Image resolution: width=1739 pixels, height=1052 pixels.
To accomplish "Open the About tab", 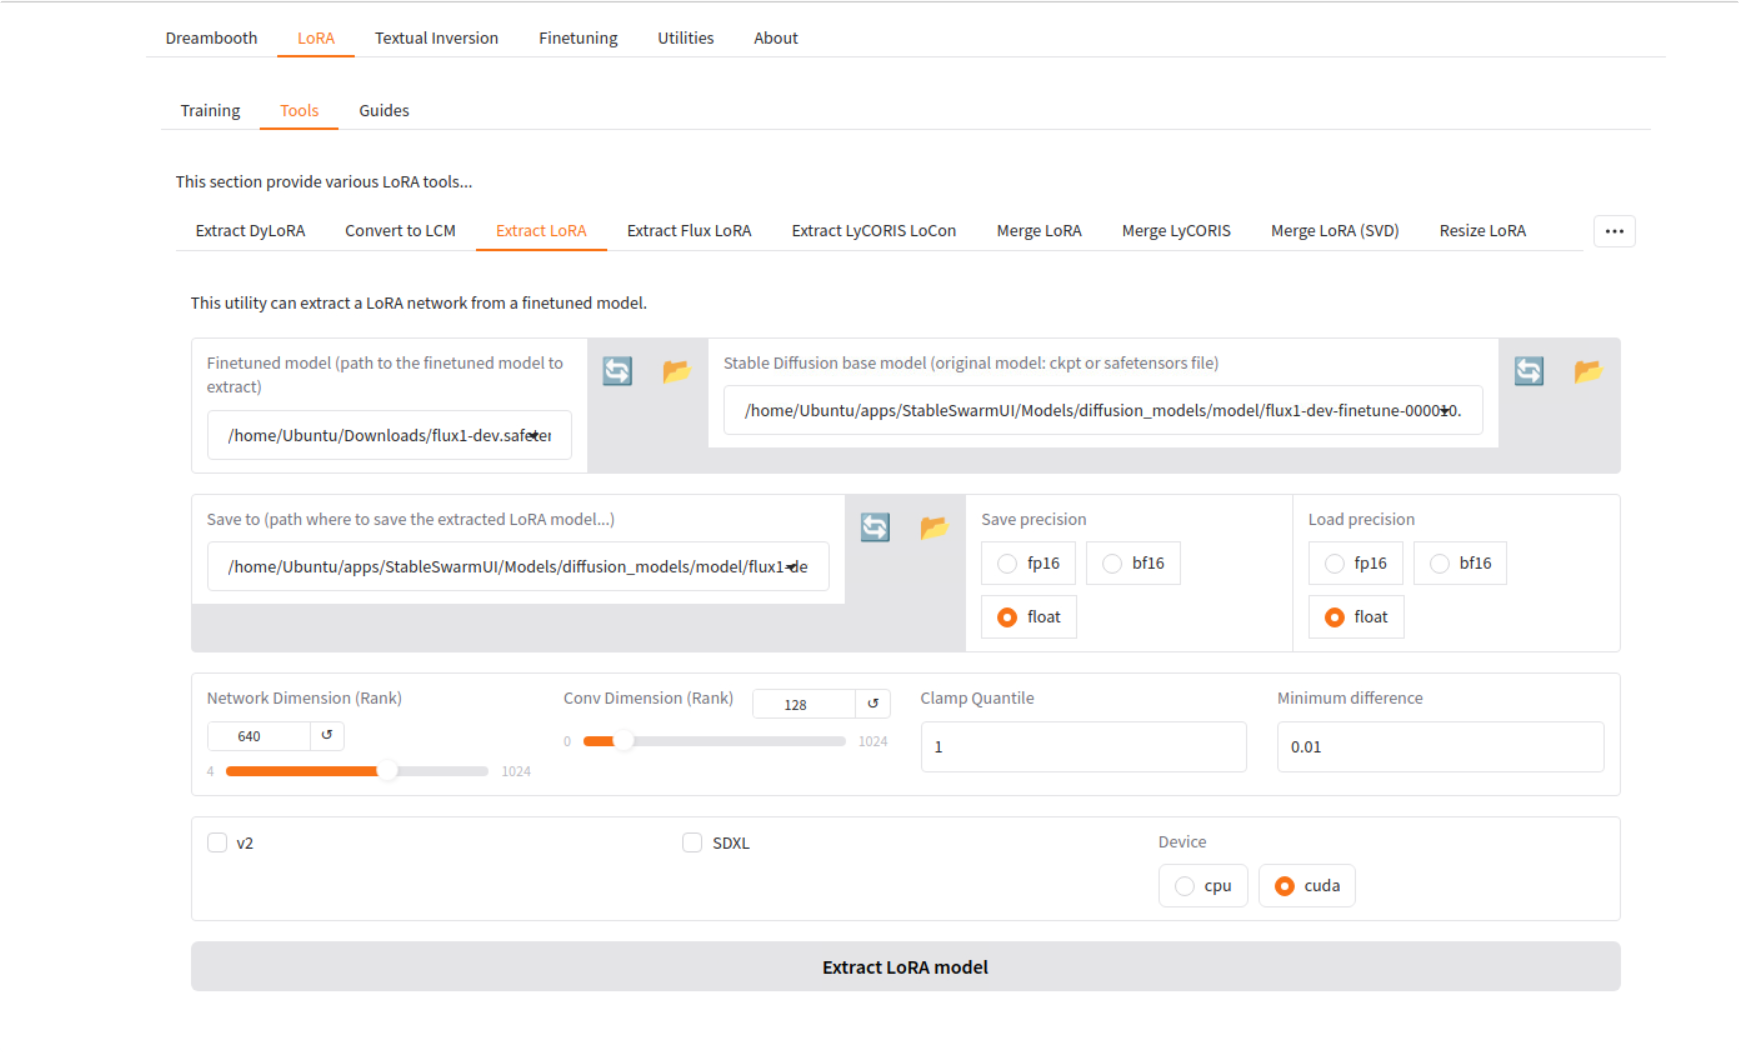I will 775,38.
